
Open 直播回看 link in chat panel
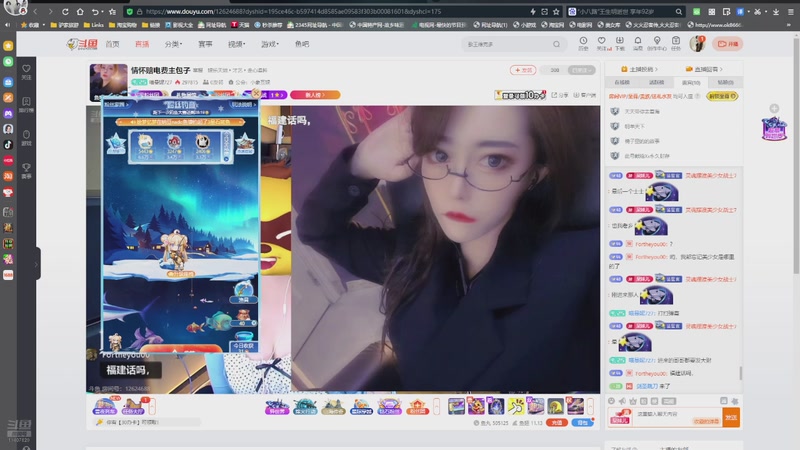coord(705,69)
